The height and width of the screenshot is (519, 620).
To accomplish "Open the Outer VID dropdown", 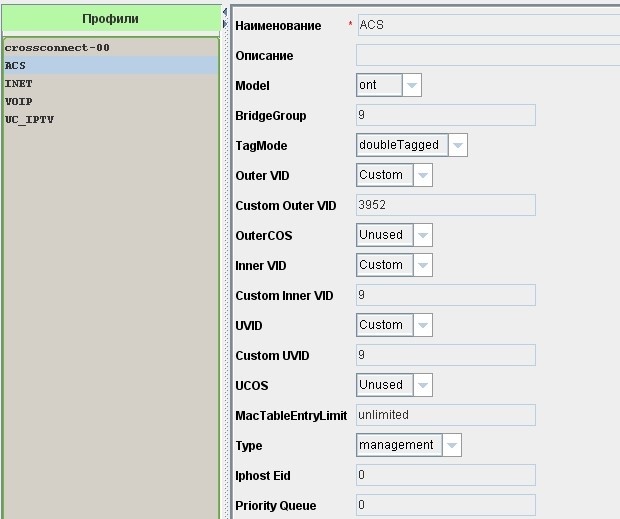I will pyautogui.click(x=422, y=176).
